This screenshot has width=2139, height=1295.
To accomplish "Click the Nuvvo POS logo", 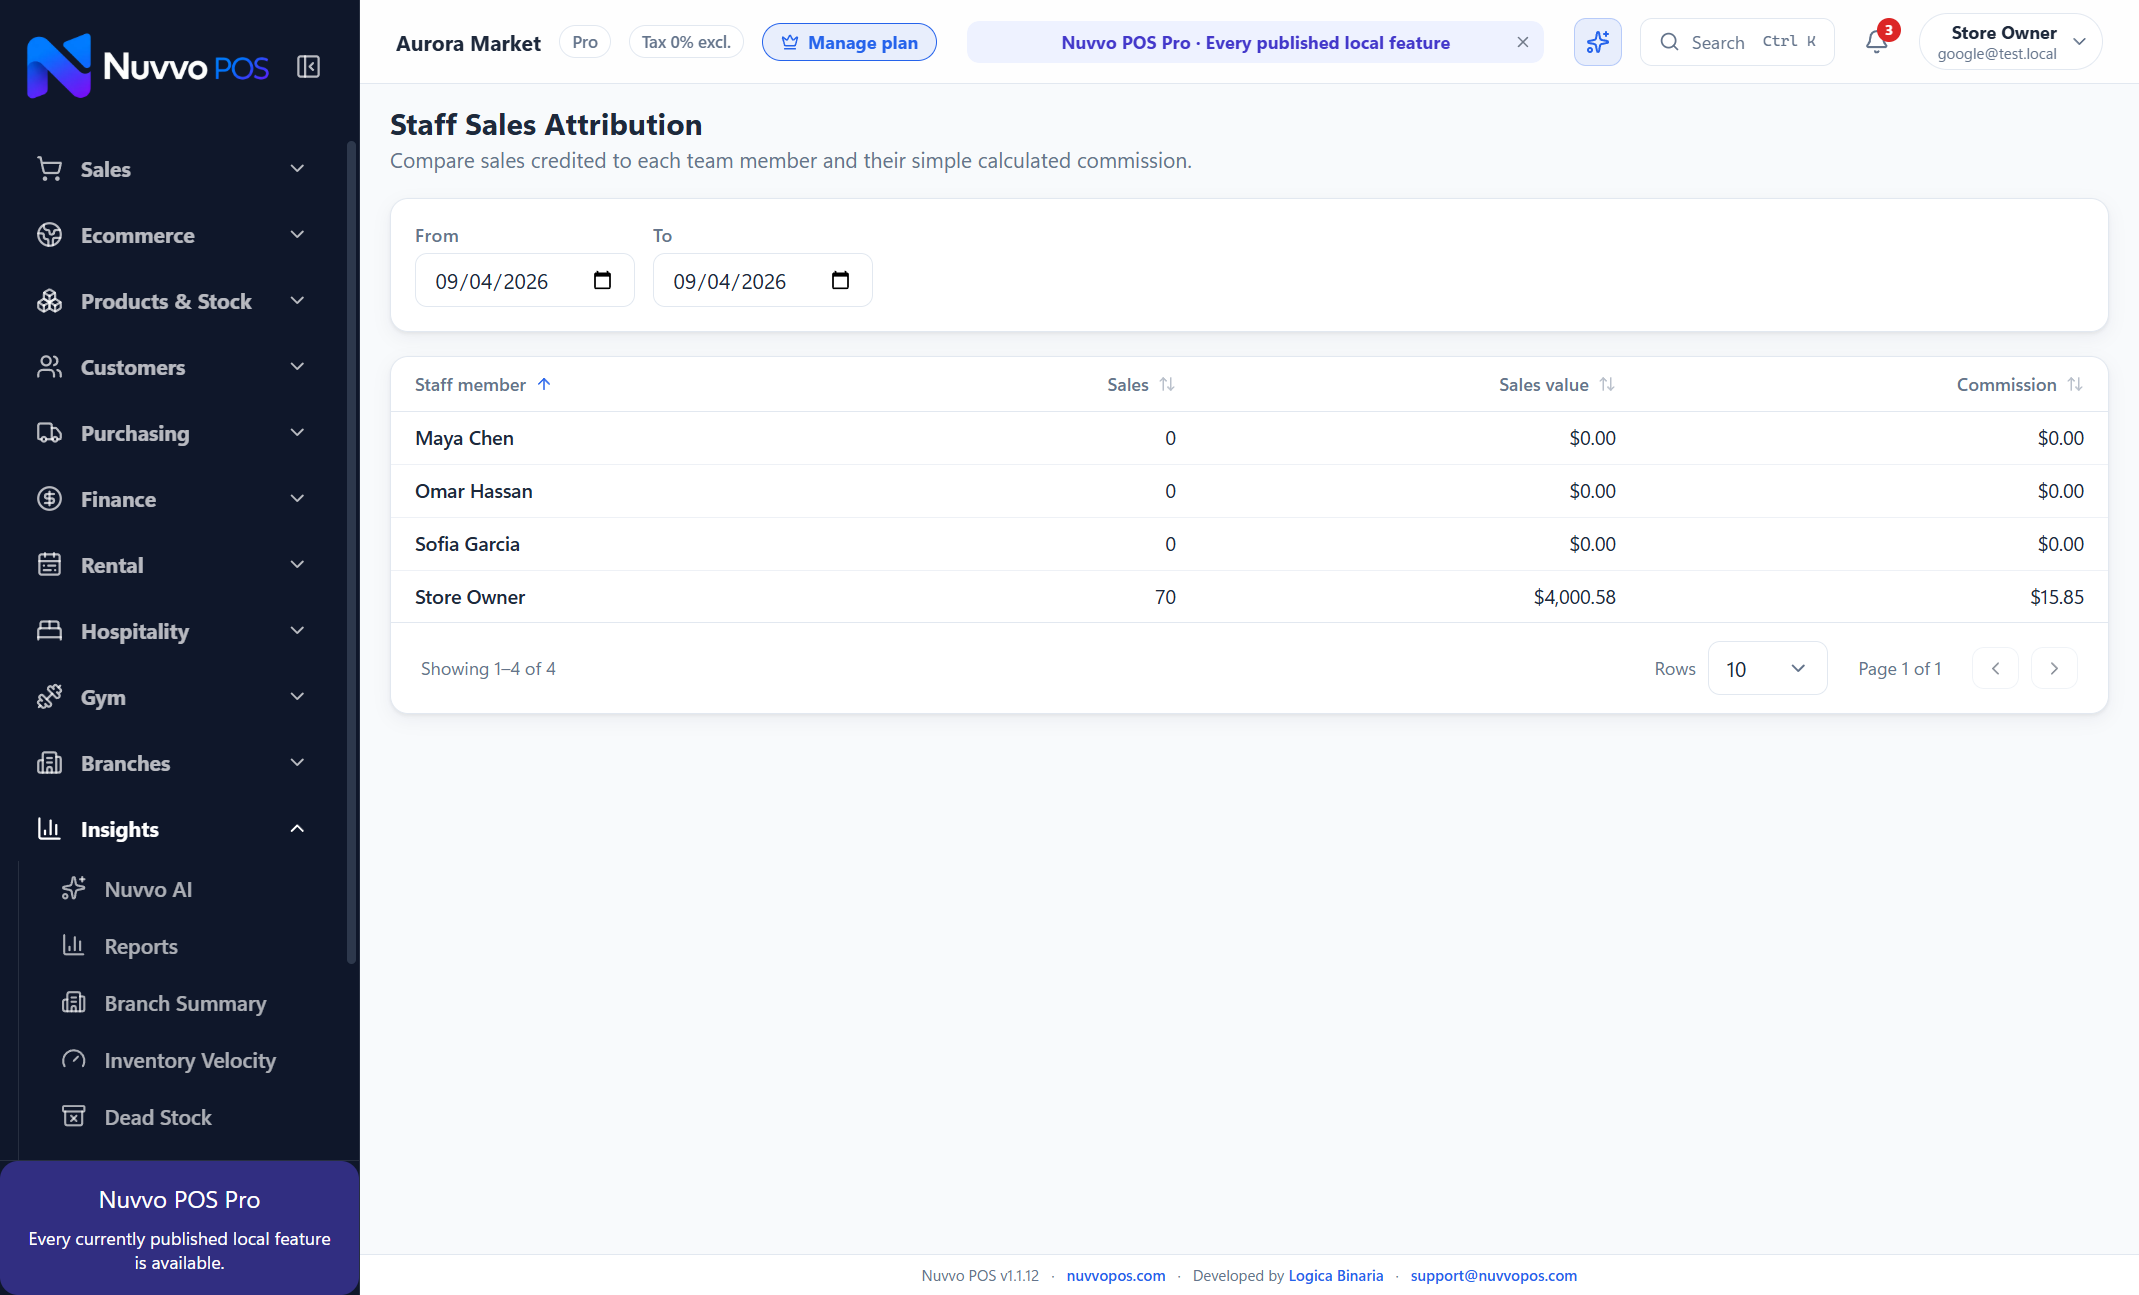I will click(x=148, y=66).
